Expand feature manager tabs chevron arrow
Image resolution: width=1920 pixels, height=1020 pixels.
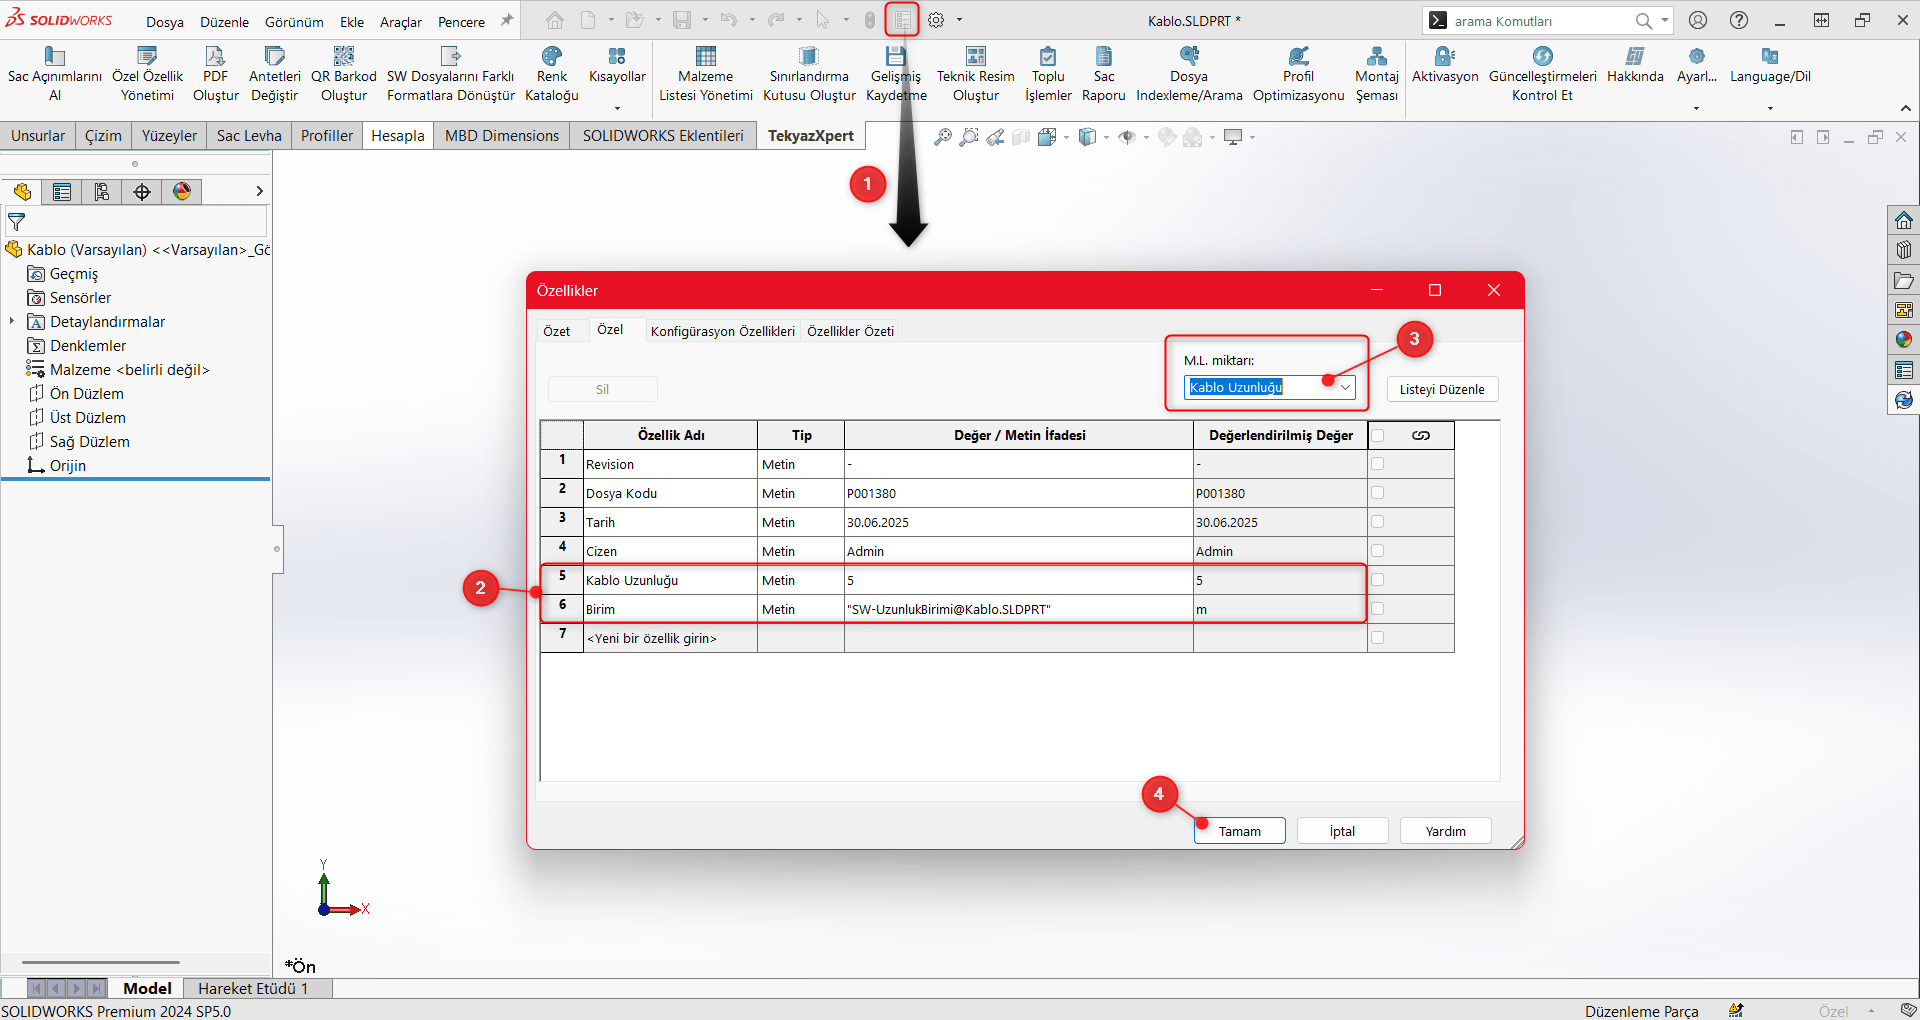[x=259, y=191]
